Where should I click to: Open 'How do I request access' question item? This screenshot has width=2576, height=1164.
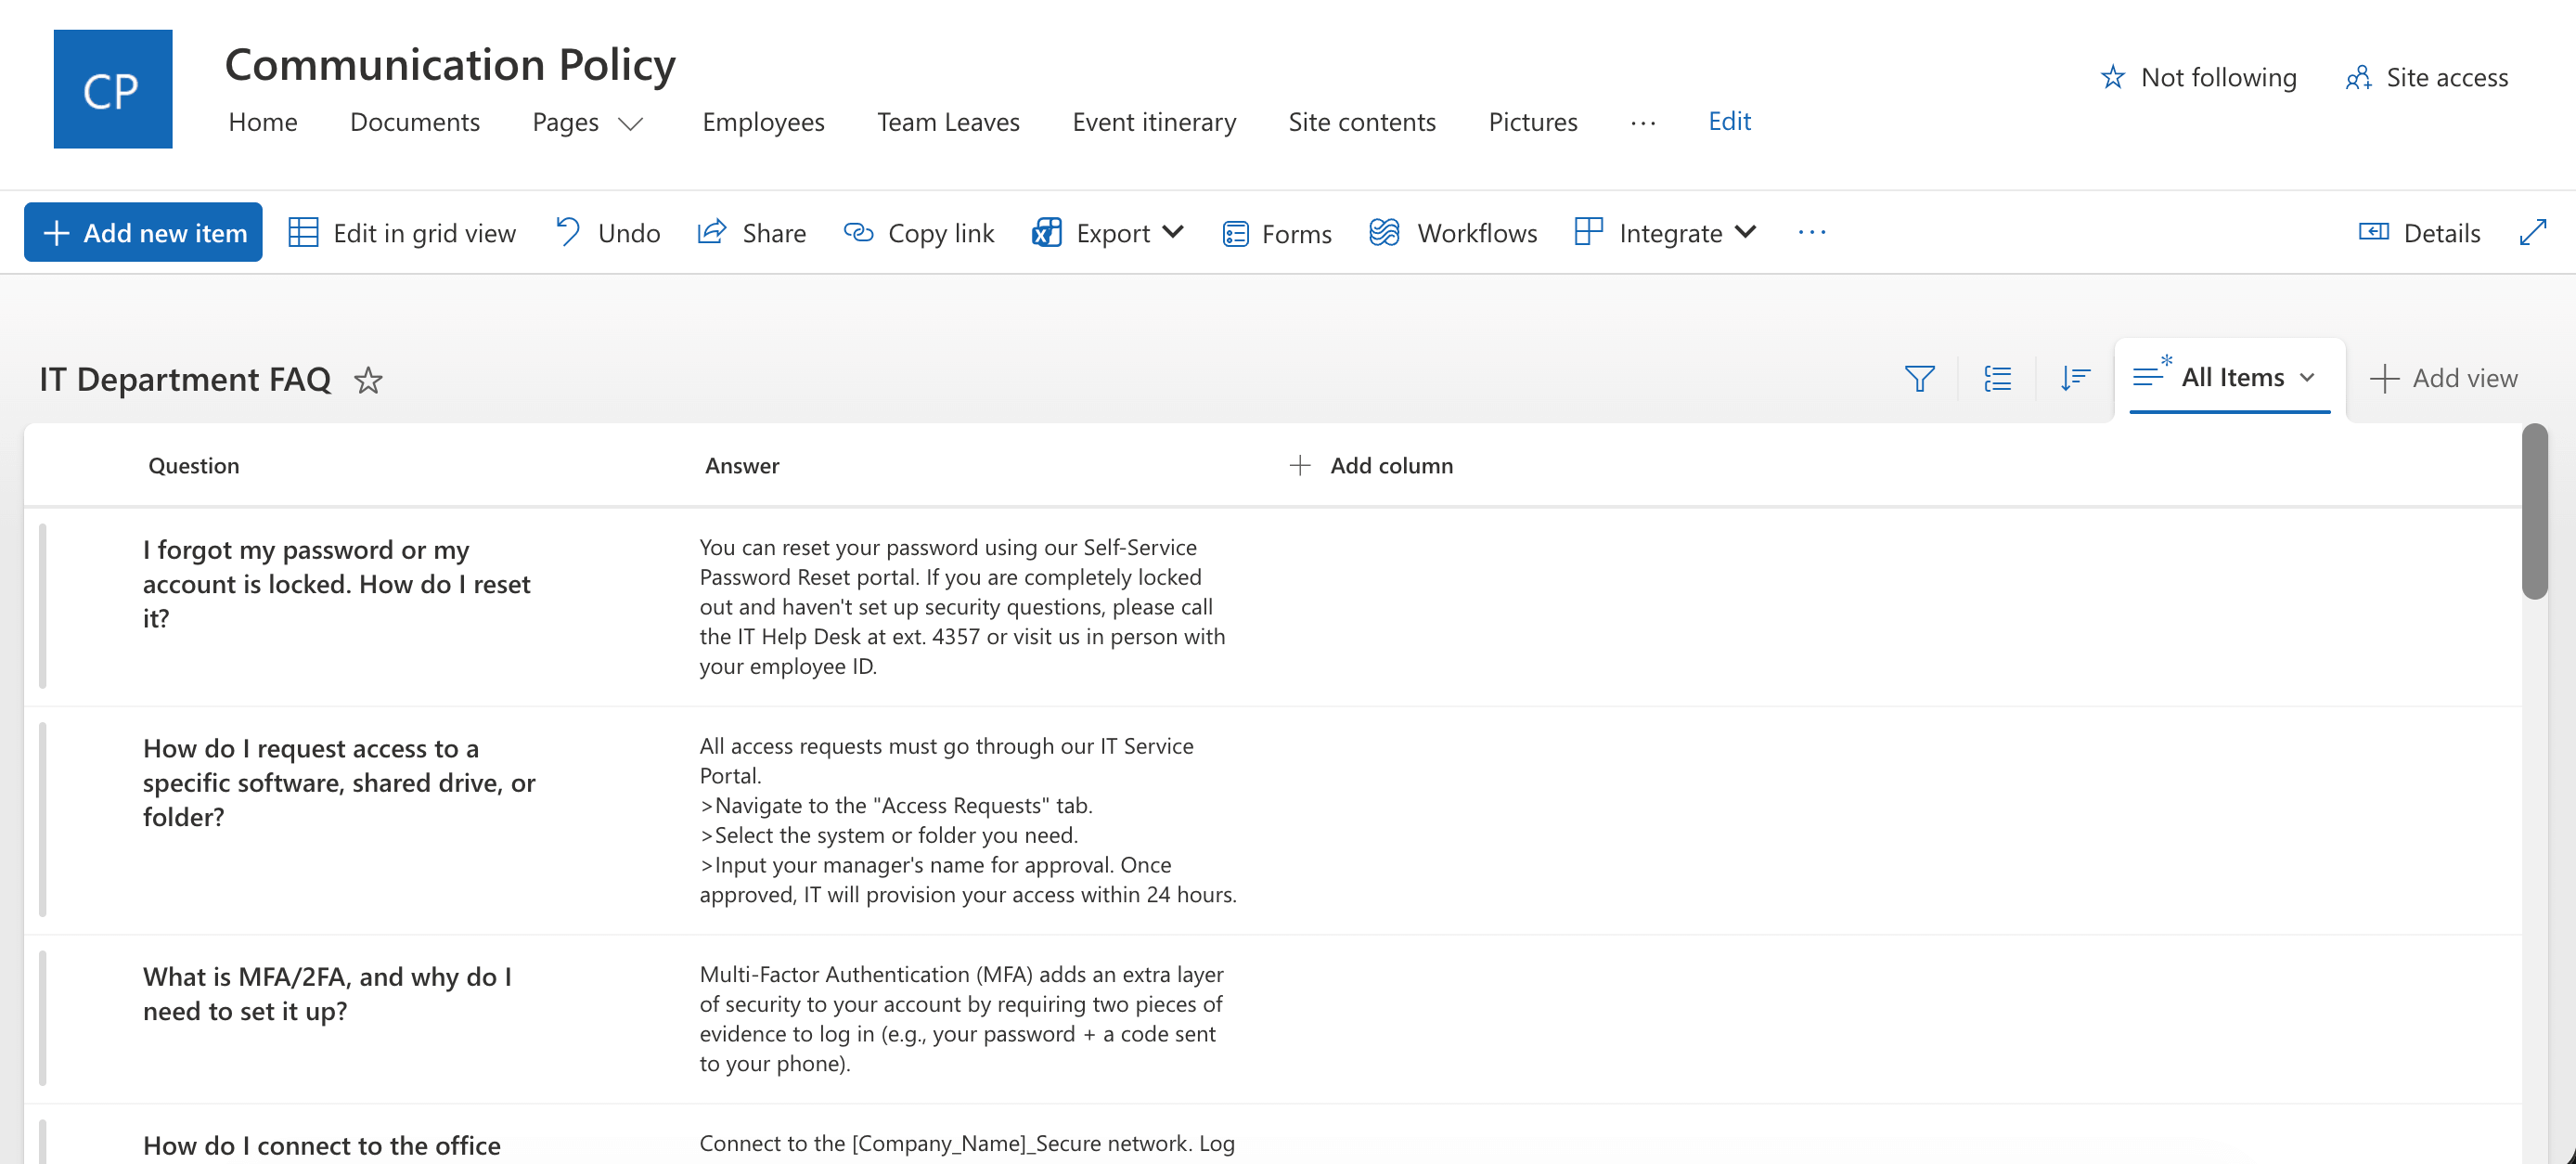339,783
